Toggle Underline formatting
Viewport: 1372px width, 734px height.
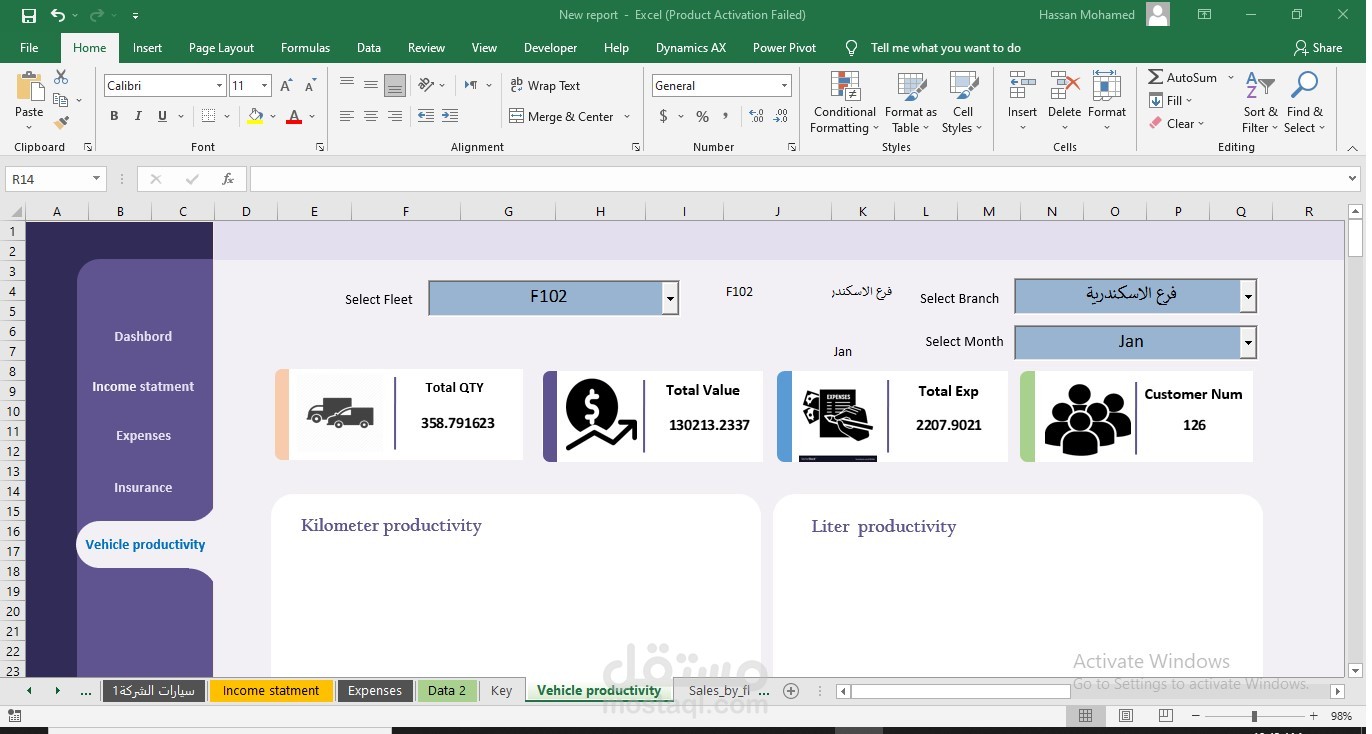point(162,116)
